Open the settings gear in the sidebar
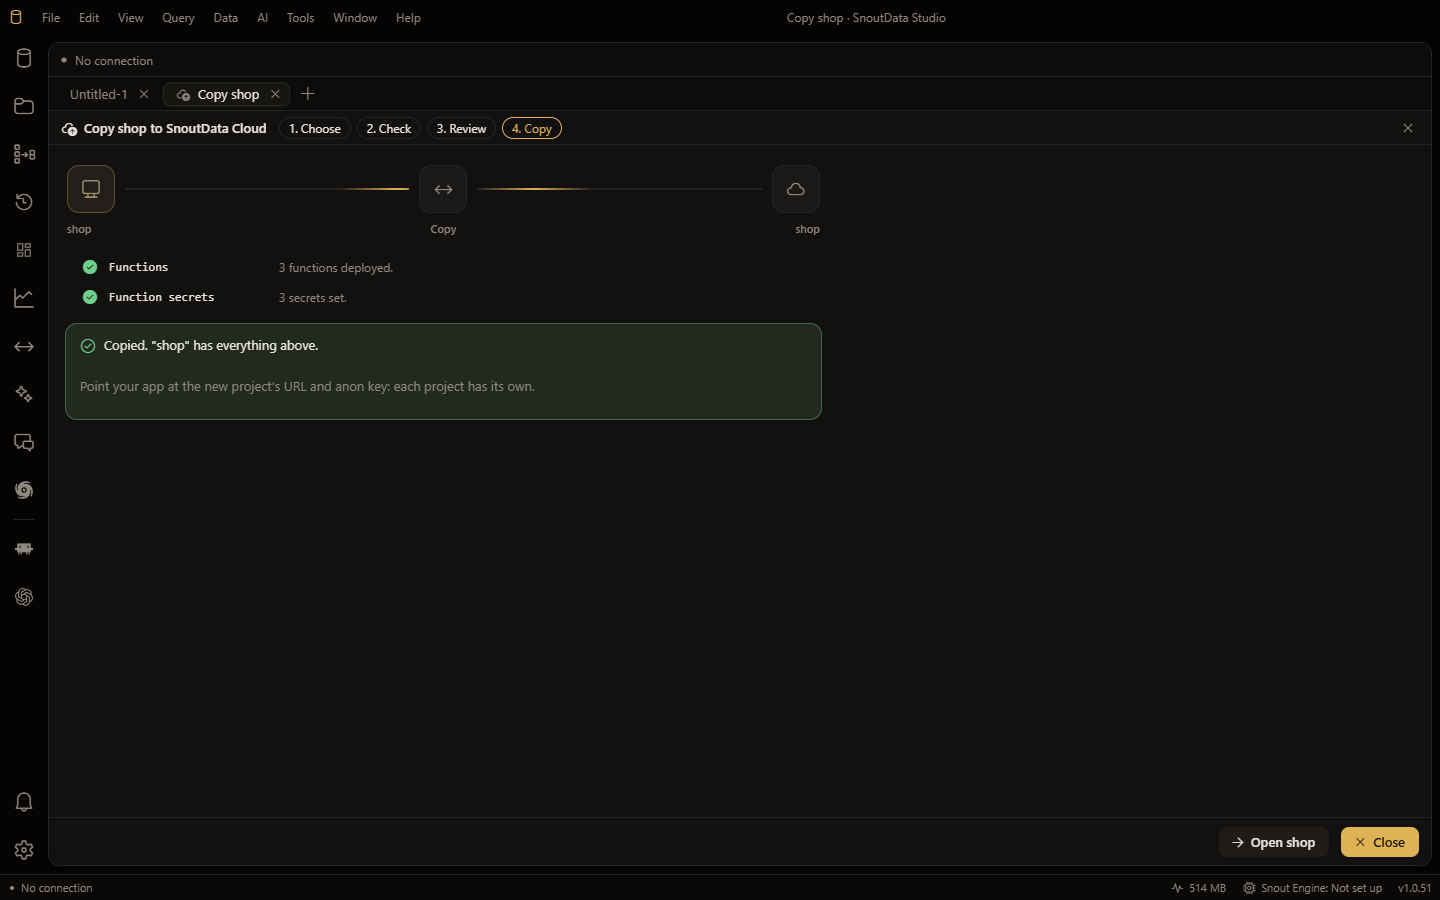The width and height of the screenshot is (1440, 900). tap(24, 850)
